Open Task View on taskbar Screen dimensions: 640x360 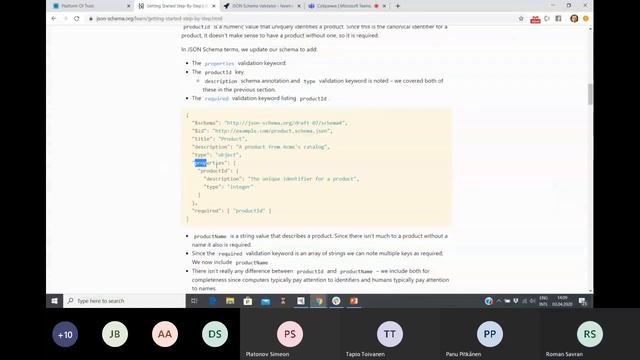click(x=194, y=301)
